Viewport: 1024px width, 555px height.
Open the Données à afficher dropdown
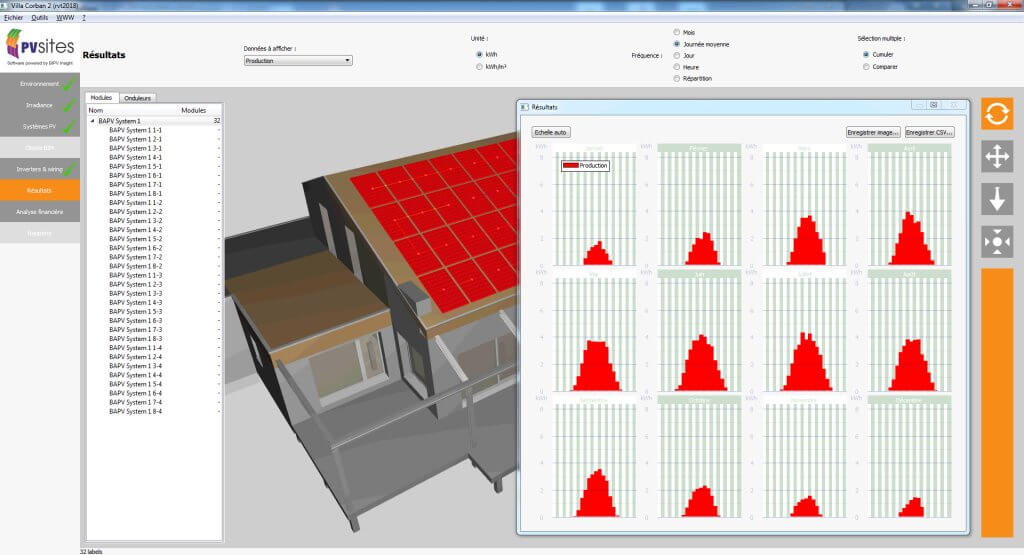tap(298, 60)
